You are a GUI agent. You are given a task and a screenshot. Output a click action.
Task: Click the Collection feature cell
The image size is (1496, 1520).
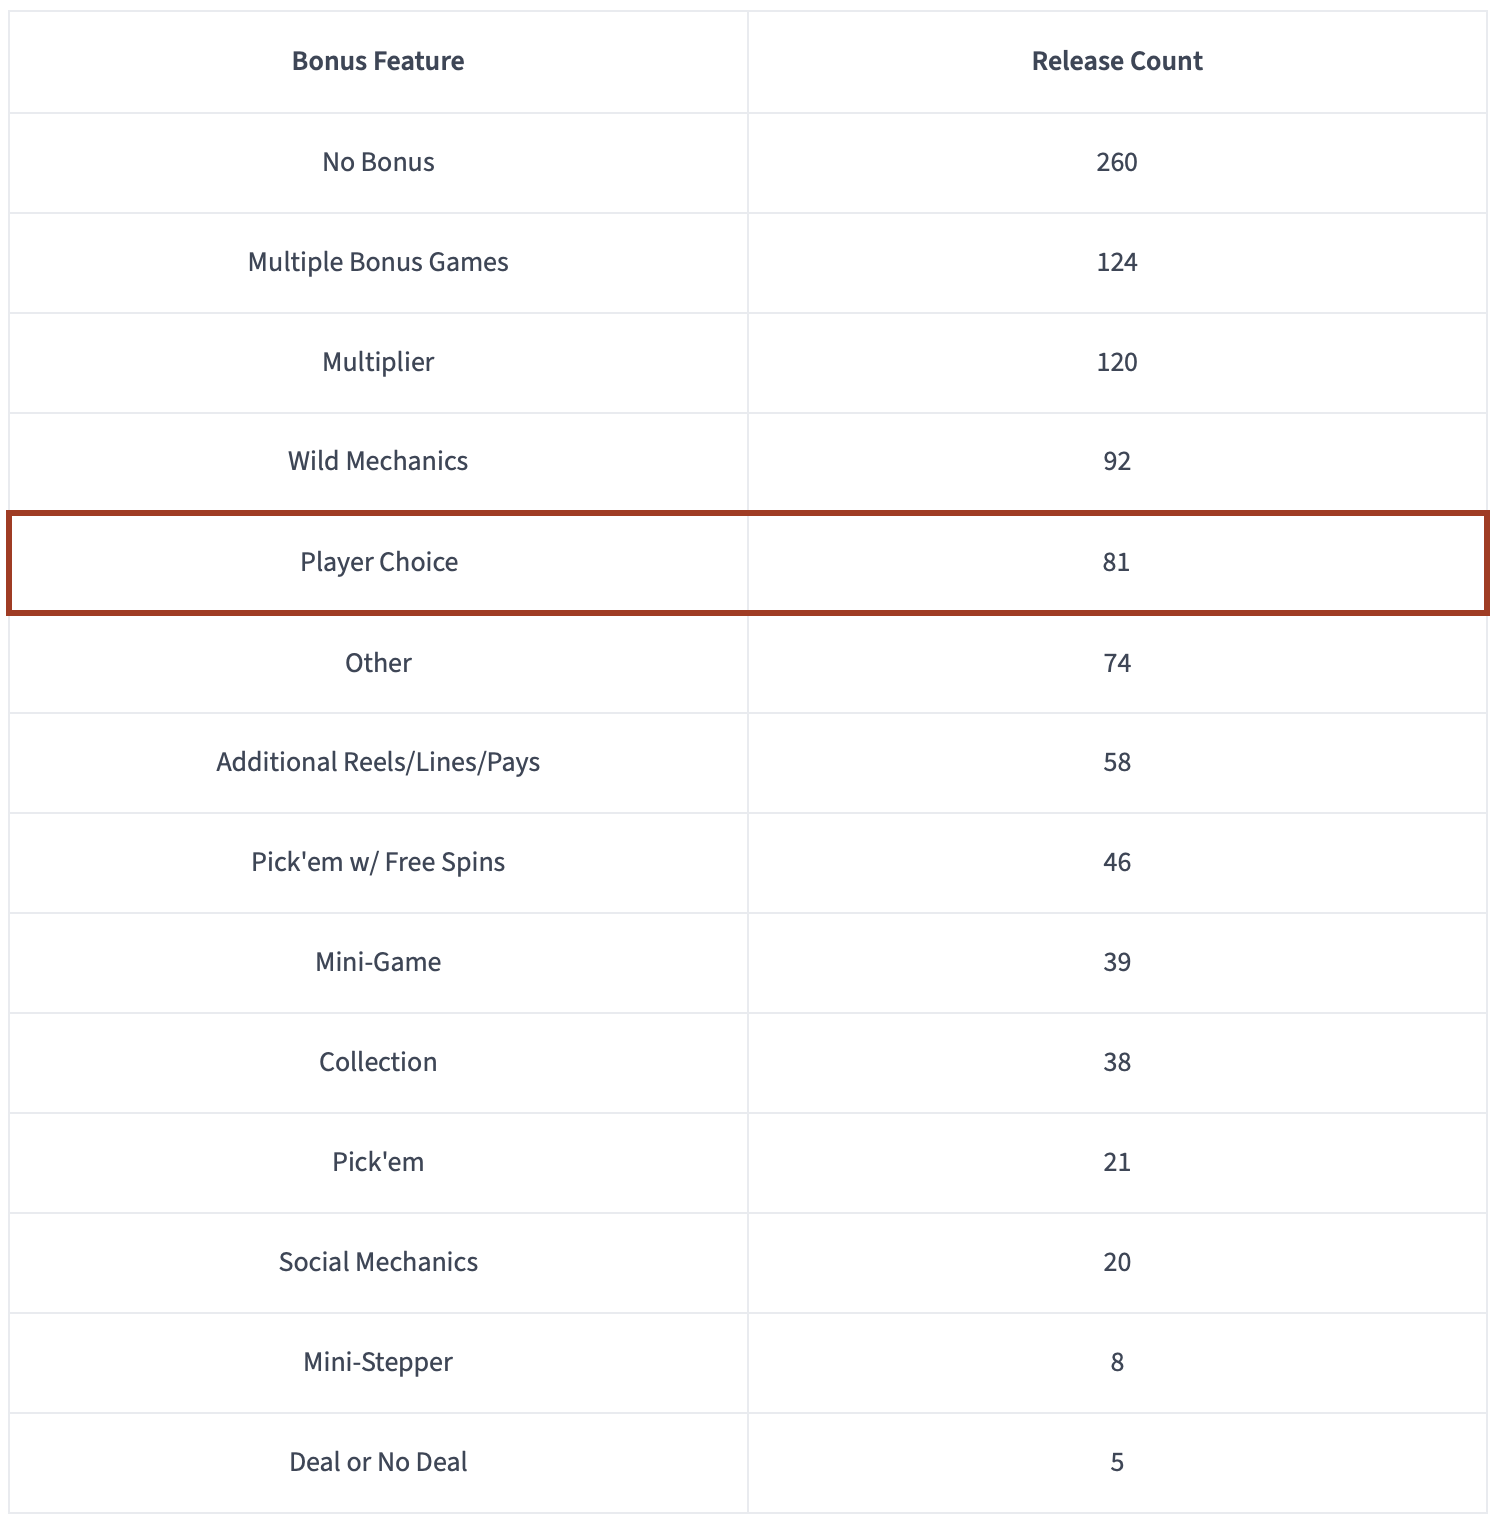pyautogui.click(x=378, y=1062)
